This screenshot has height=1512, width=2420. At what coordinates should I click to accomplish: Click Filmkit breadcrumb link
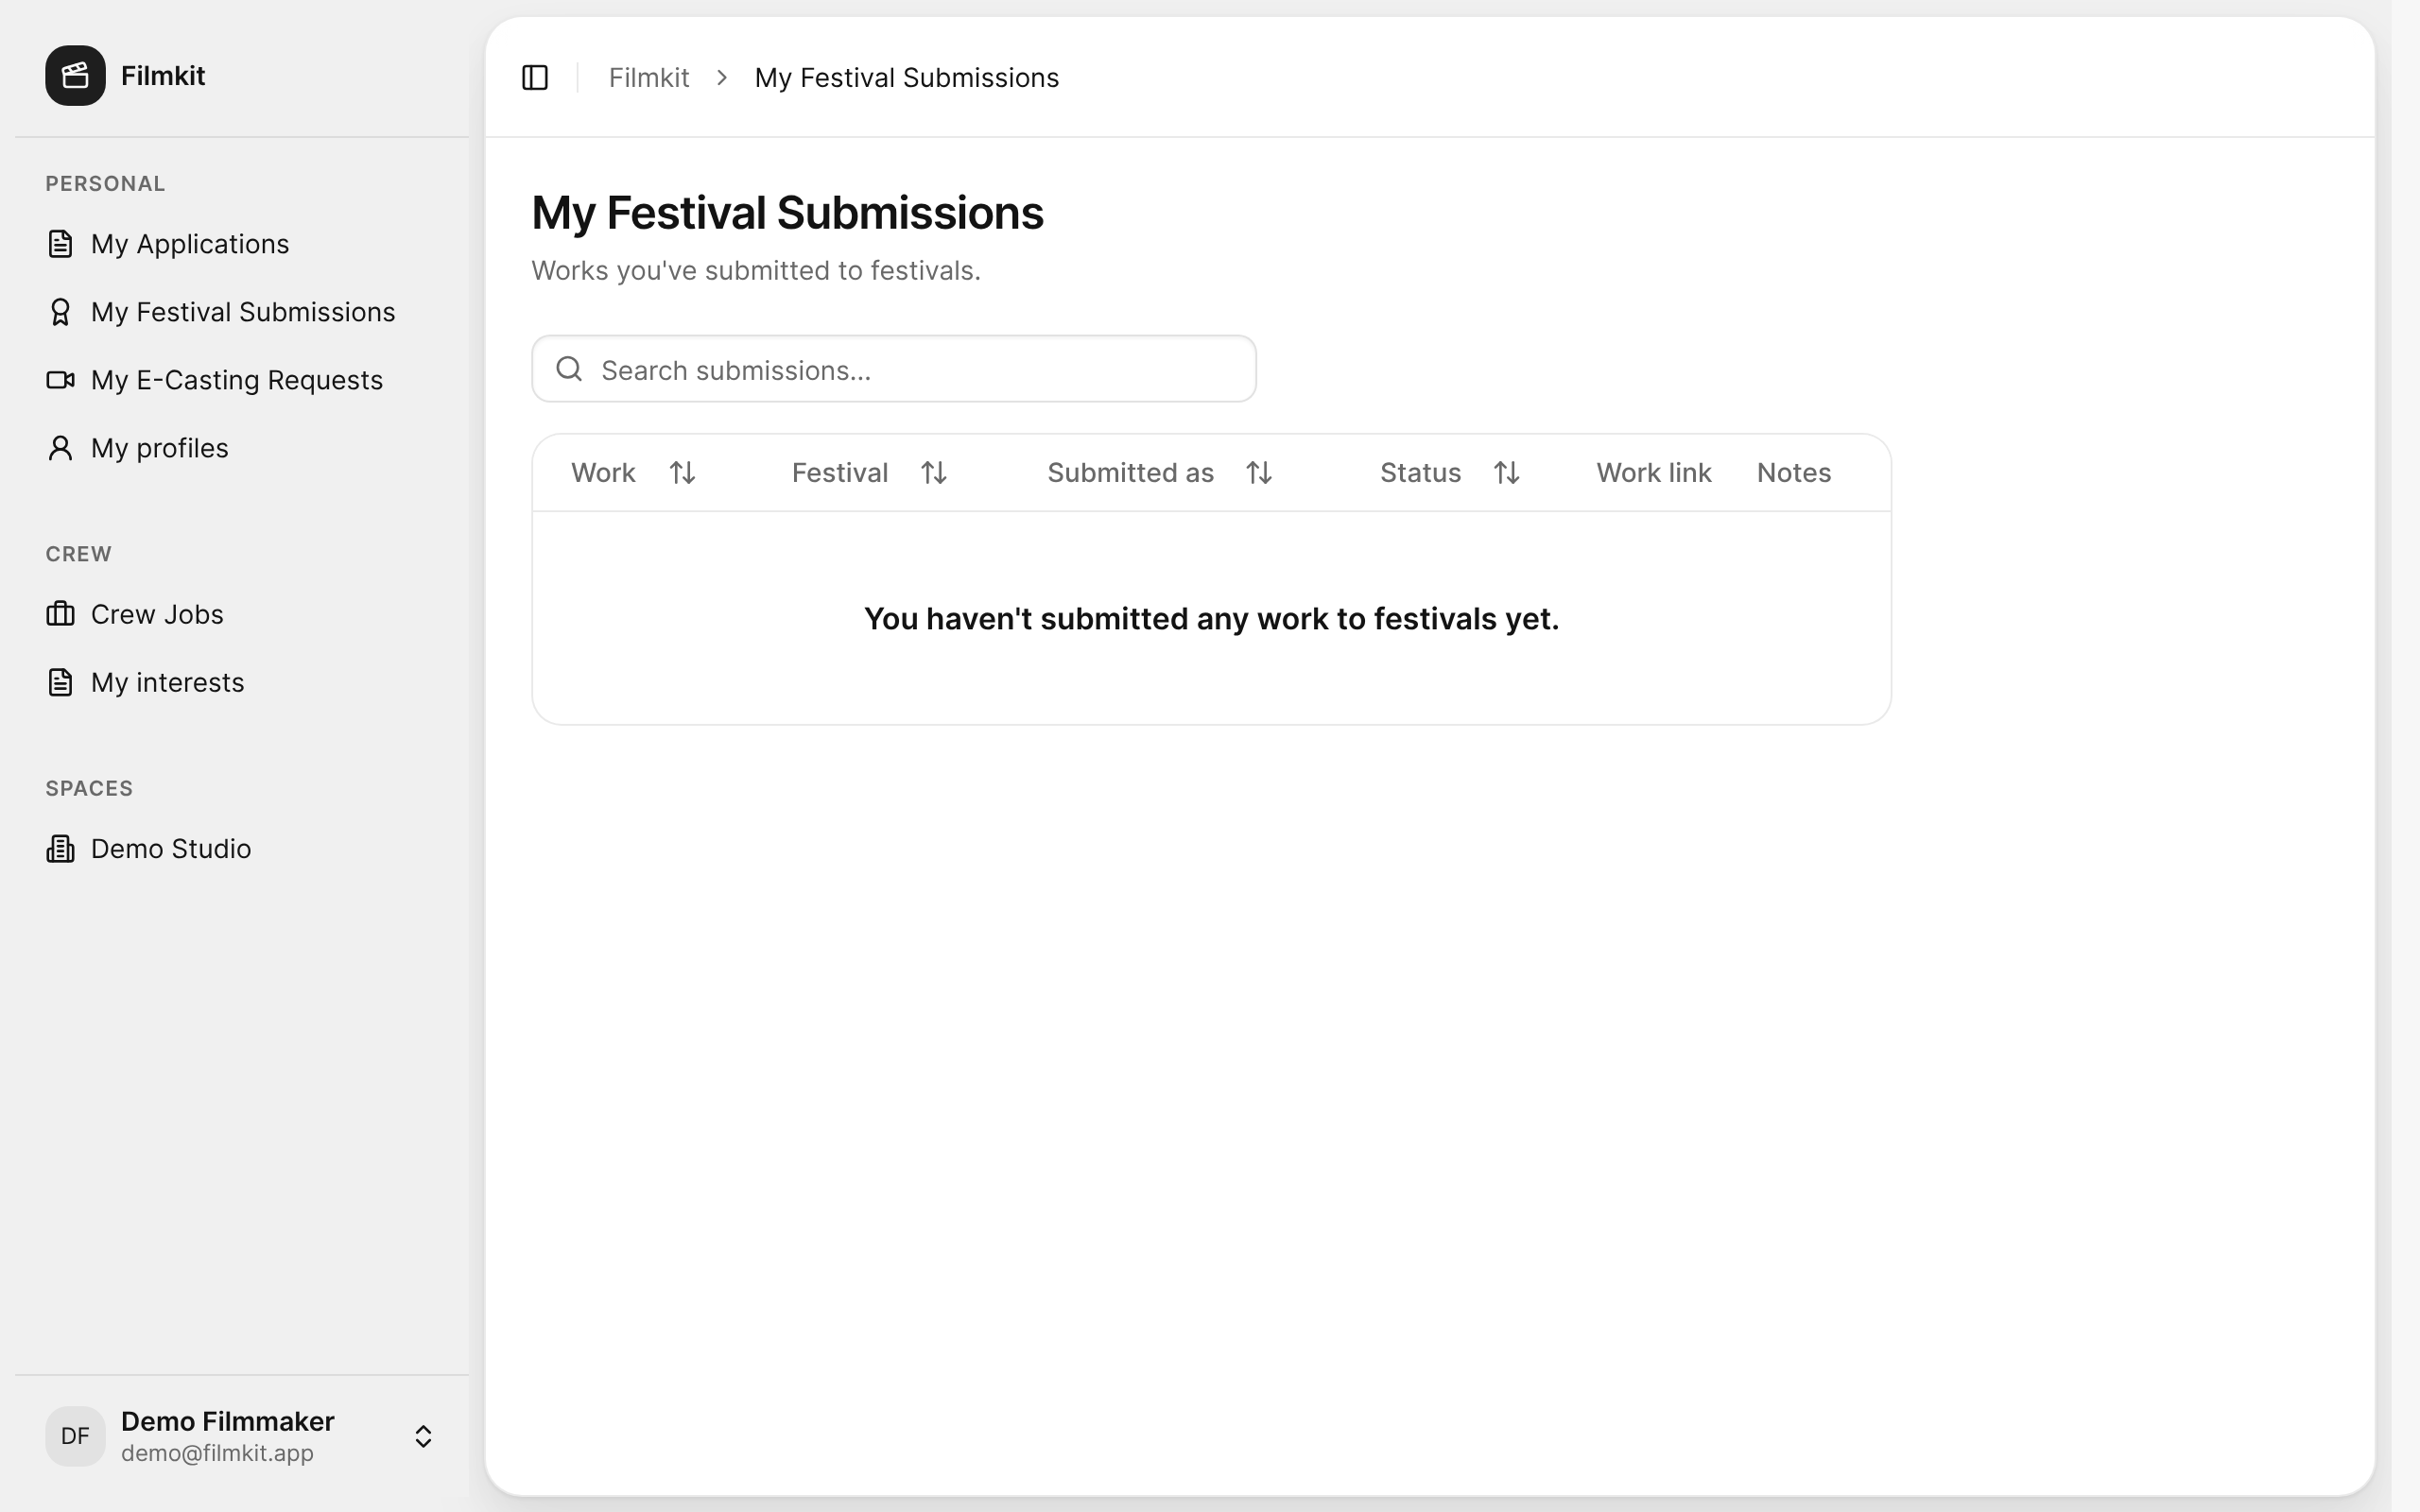(x=648, y=77)
